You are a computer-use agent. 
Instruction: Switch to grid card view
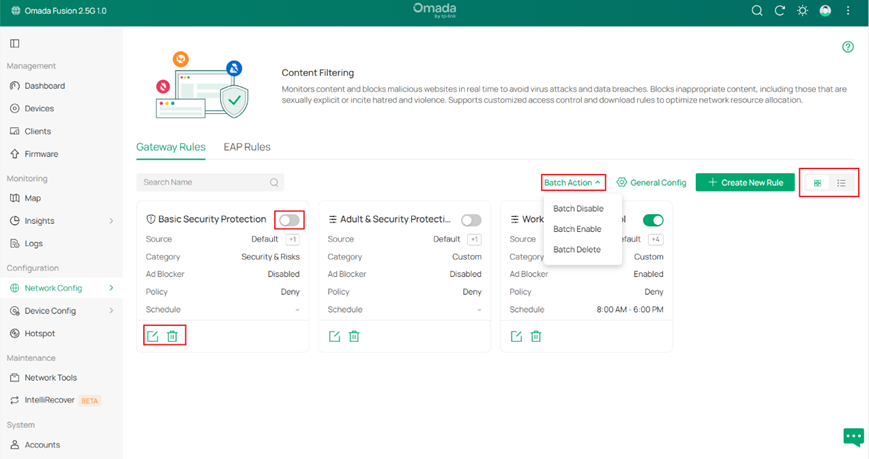[817, 183]
